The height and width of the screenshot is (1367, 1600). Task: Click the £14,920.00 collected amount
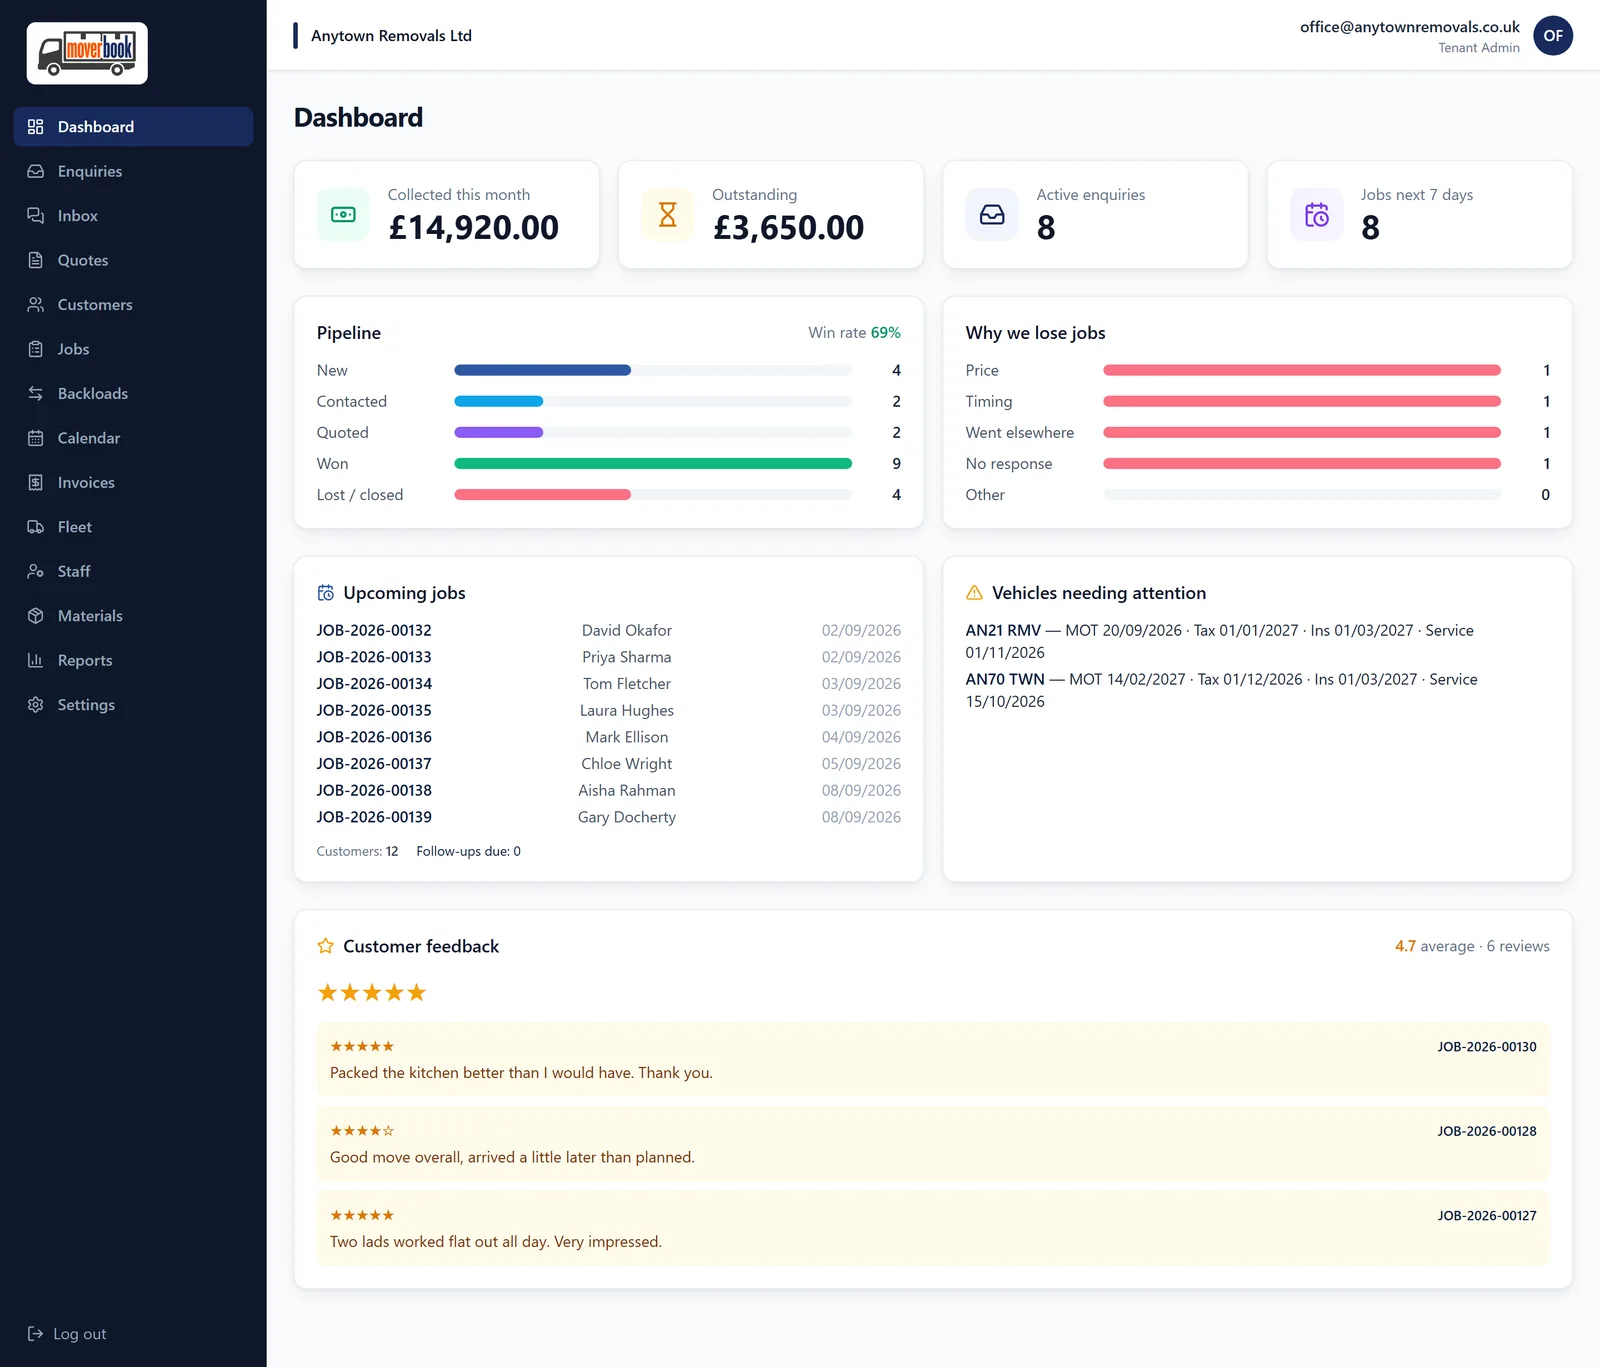(x=474, y=228)
